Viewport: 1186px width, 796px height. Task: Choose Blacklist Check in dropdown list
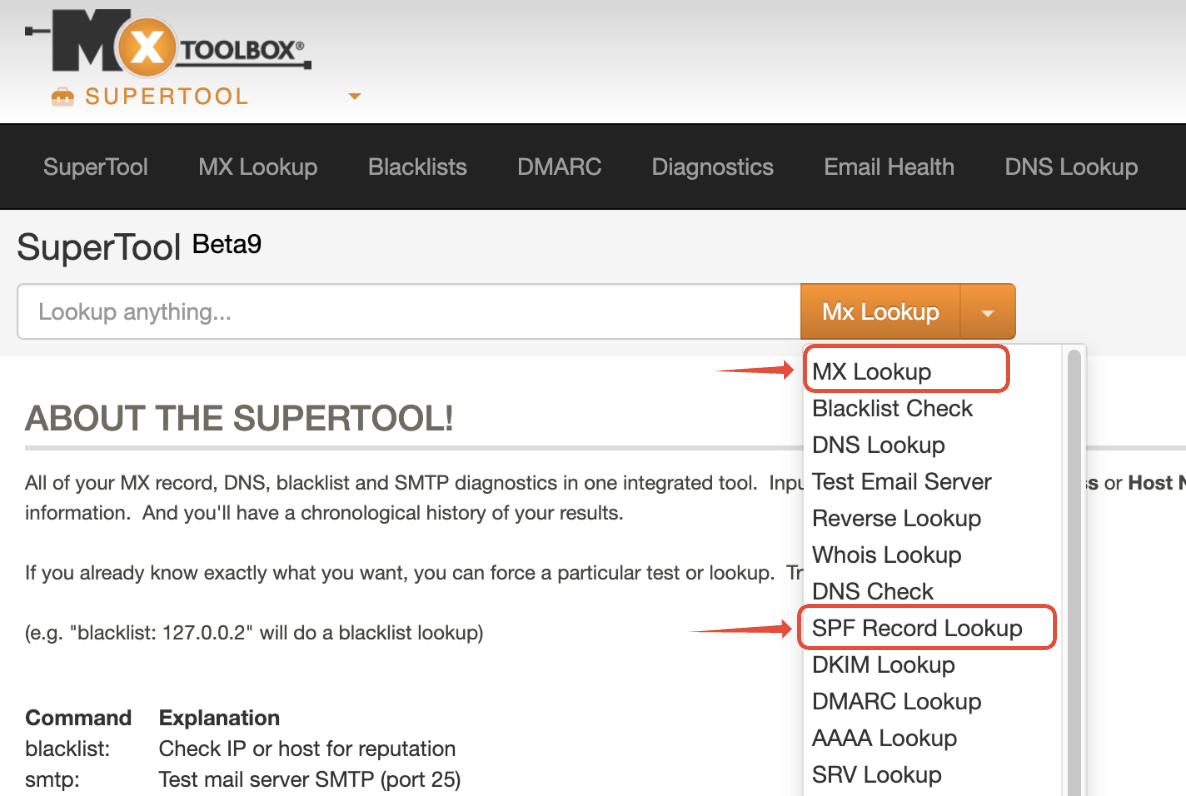(892, 408)
